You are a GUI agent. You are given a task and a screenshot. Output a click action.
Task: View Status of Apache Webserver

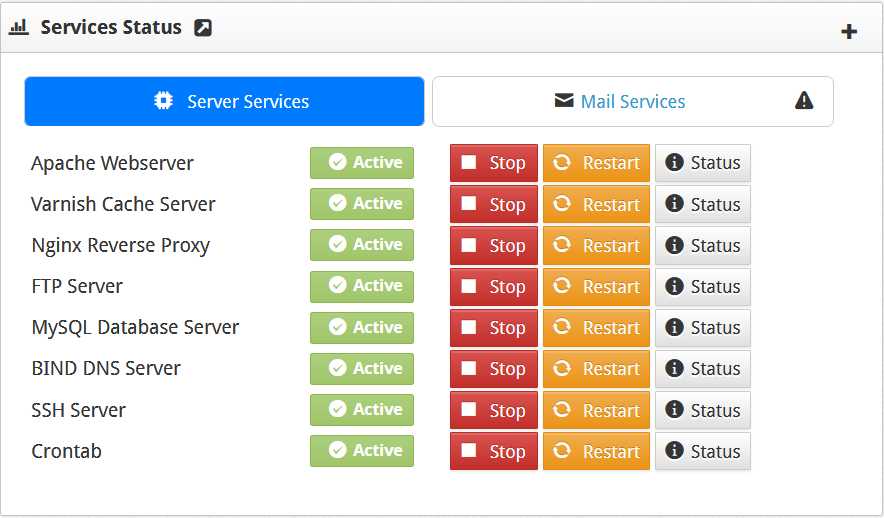(x=703, y=163)
